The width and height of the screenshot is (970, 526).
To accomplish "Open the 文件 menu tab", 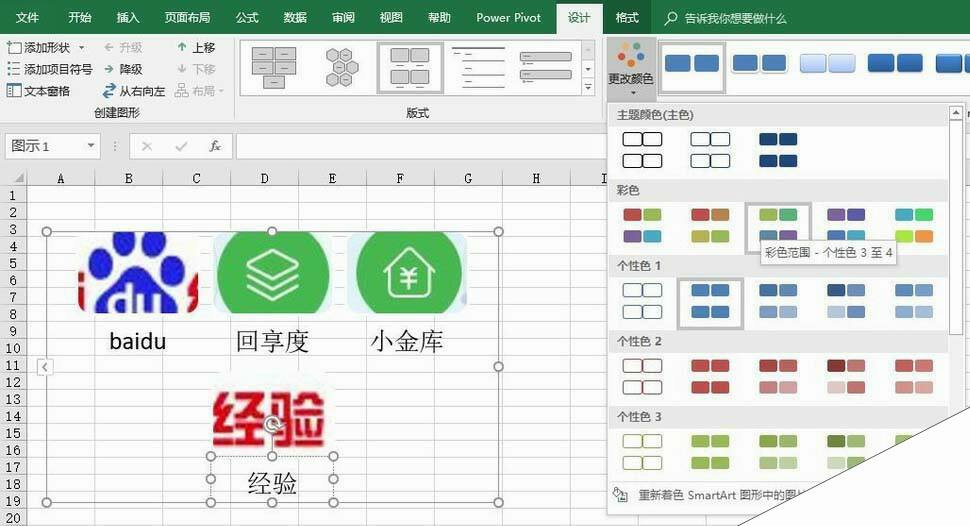I will pos(27,17).
